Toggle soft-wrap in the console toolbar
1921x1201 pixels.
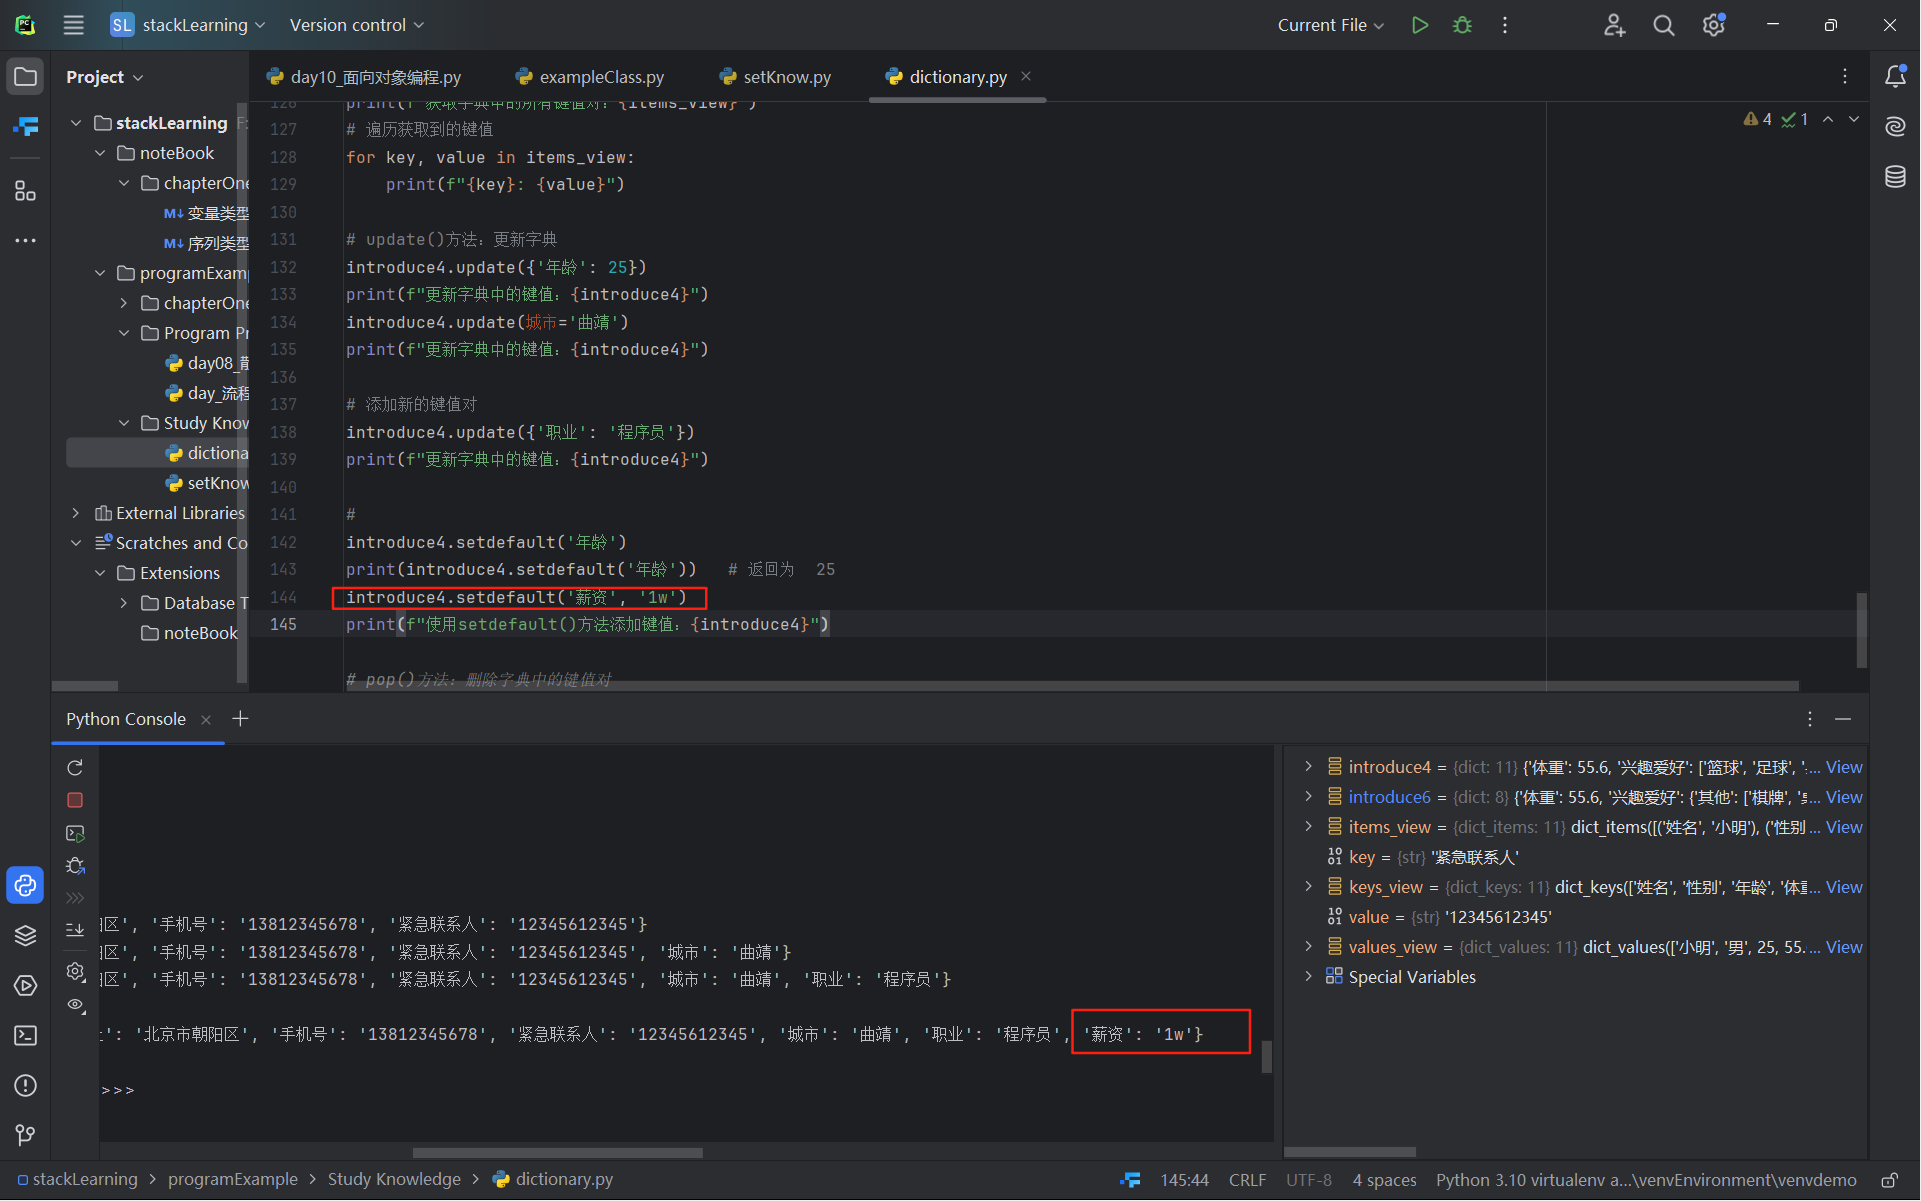click(x=75, y=929)
